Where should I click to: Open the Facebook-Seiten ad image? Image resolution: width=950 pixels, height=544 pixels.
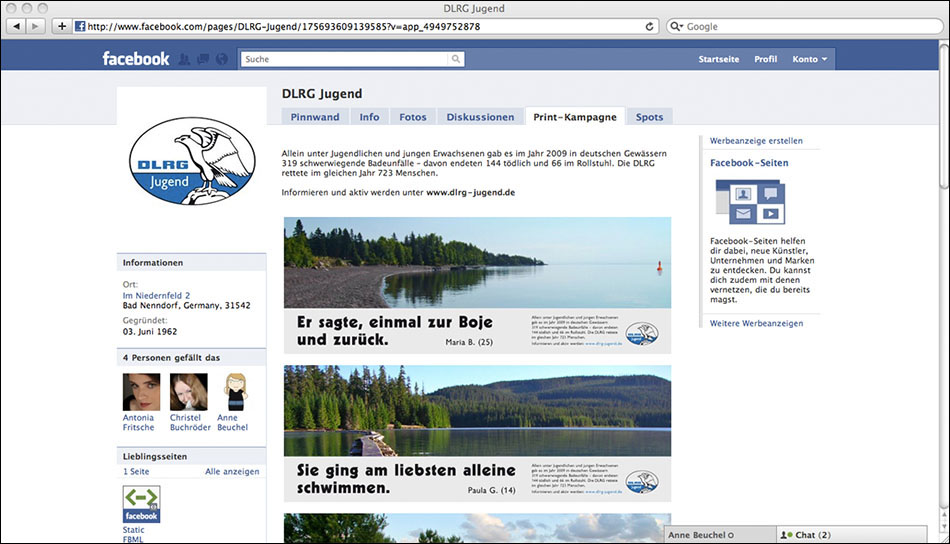750,202
